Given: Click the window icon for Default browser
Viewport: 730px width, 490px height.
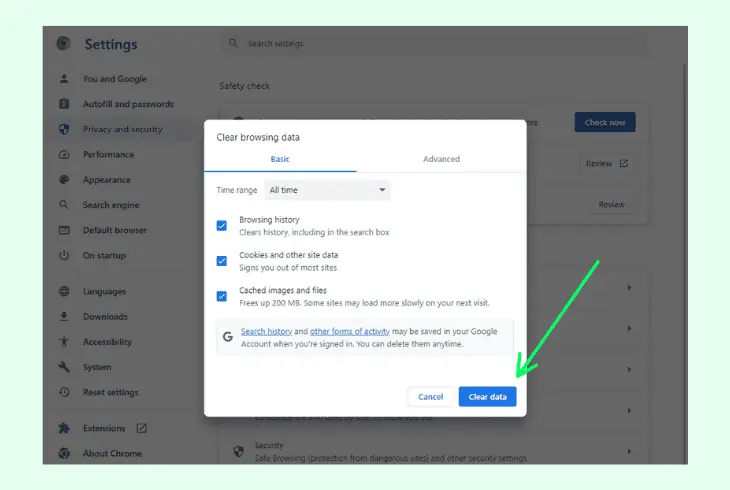Looking at the screenshot, I should tap(64, 230).
